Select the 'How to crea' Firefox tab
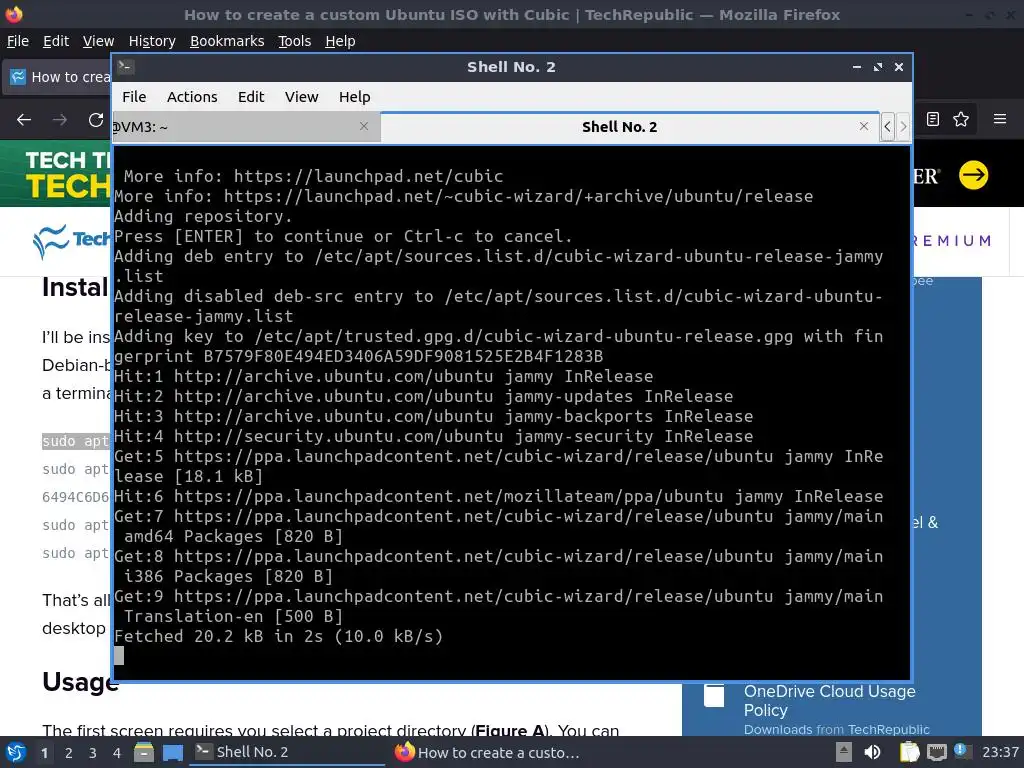The width and height of the screenshot is (1024, 768). coord(57,77)
